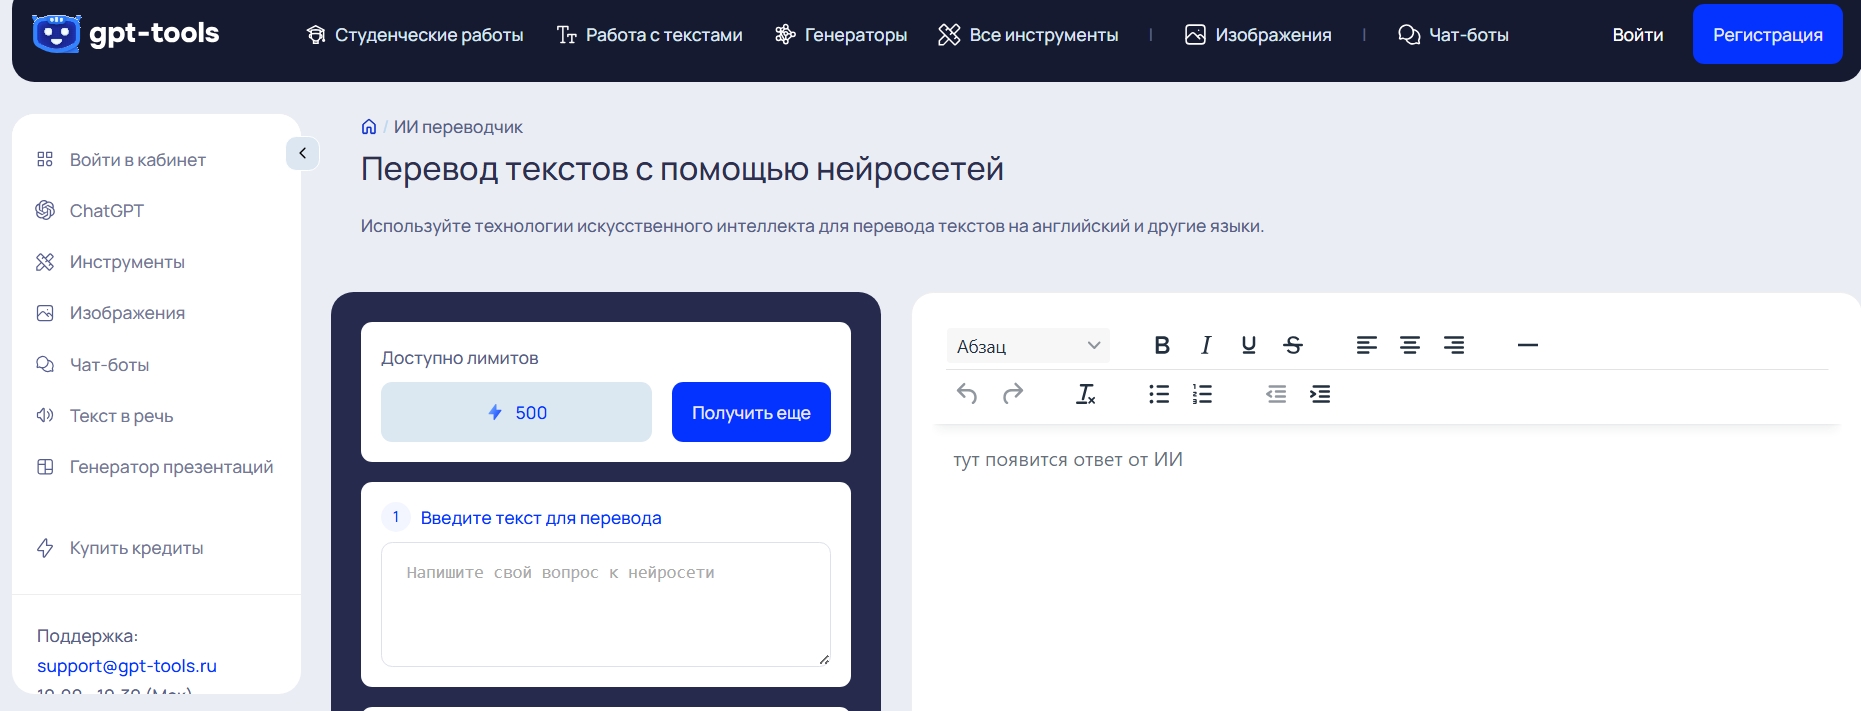This screenshot has width=1861, height=711.
Task: Click the ИИ переводчик breadcrumb text
Action: coord(458,127)
